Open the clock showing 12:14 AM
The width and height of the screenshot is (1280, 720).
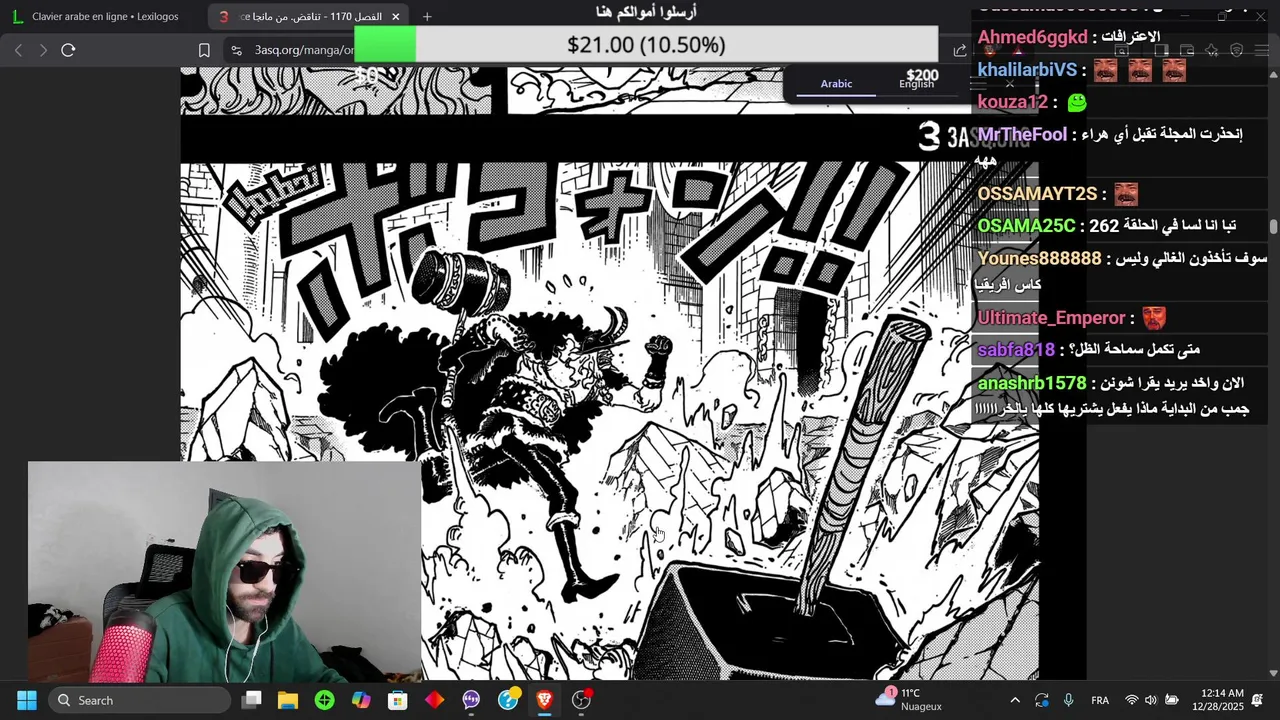(x=1217, y=699)
